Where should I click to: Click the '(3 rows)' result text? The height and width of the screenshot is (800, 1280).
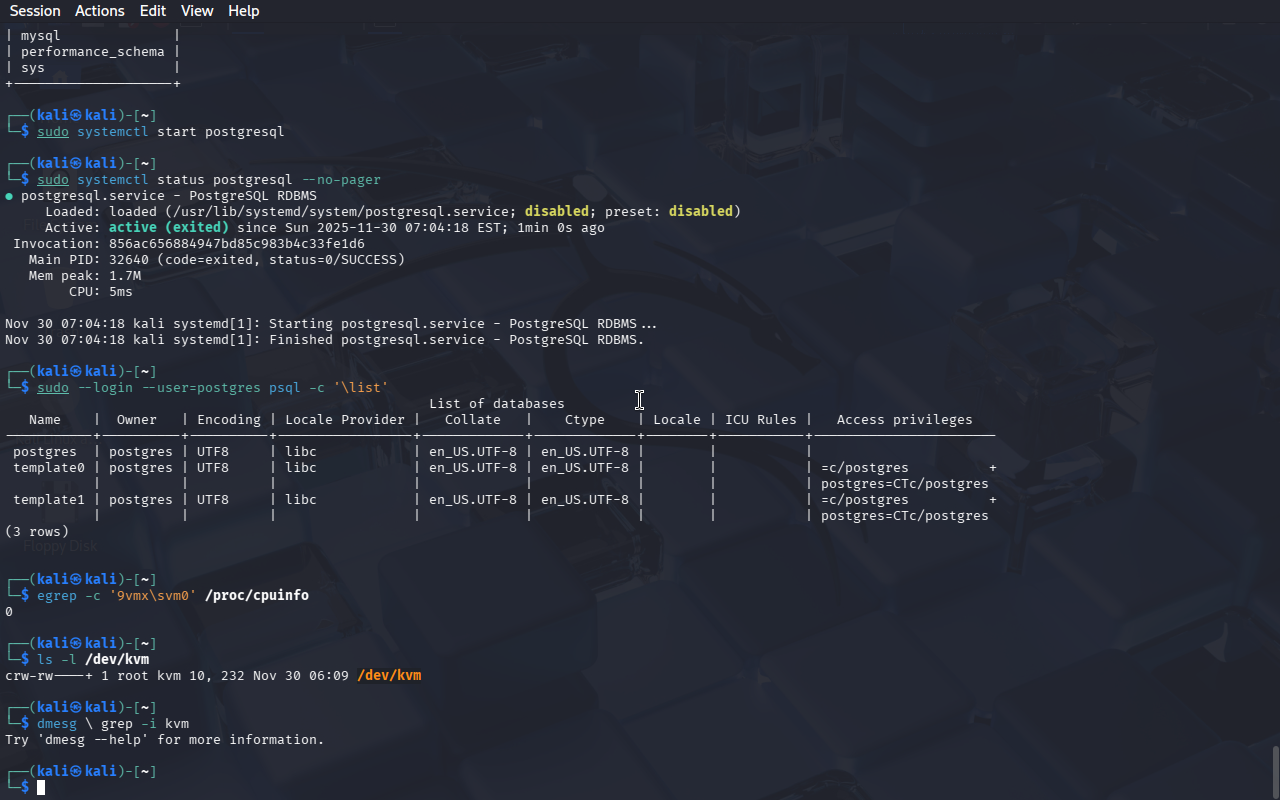coord(37,532)
